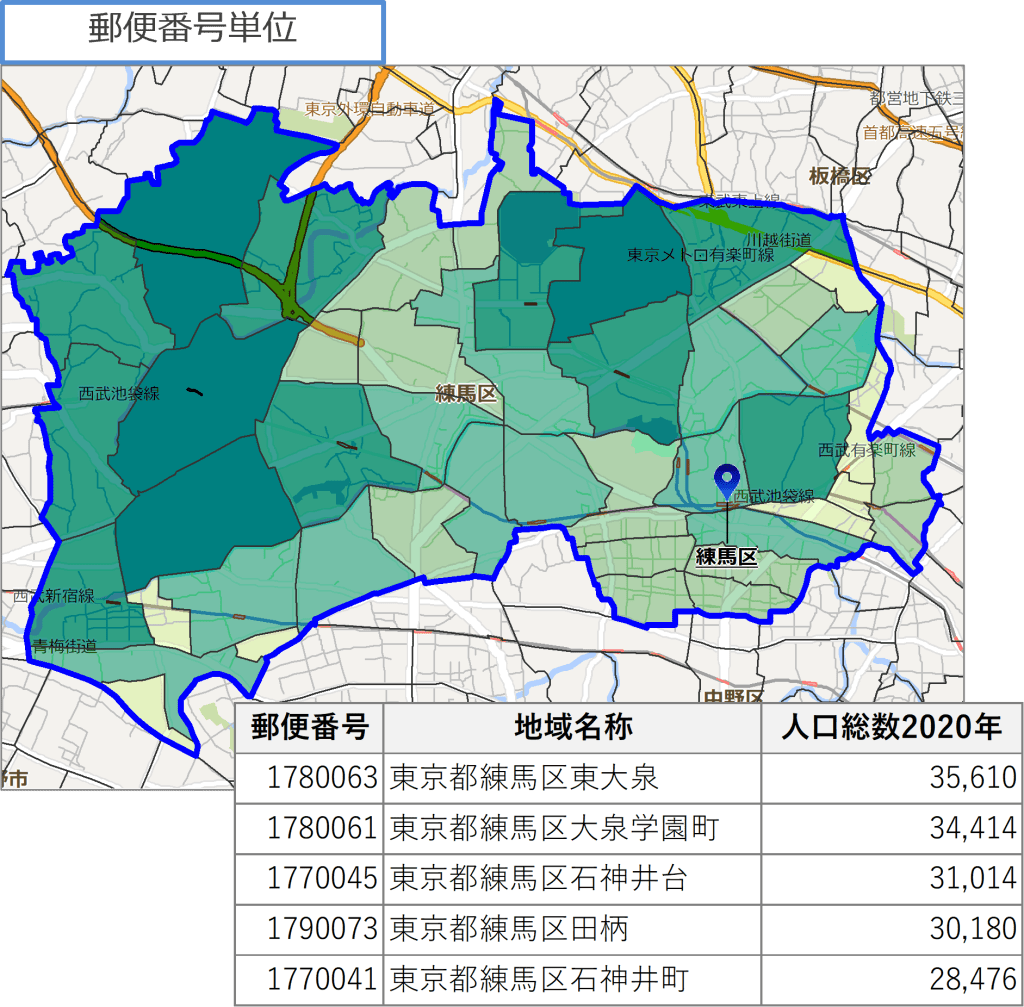This screenshot has height=1007, width=1024.
Task: Click the 西武池袋線 label on west side
Action: [119, 393]
